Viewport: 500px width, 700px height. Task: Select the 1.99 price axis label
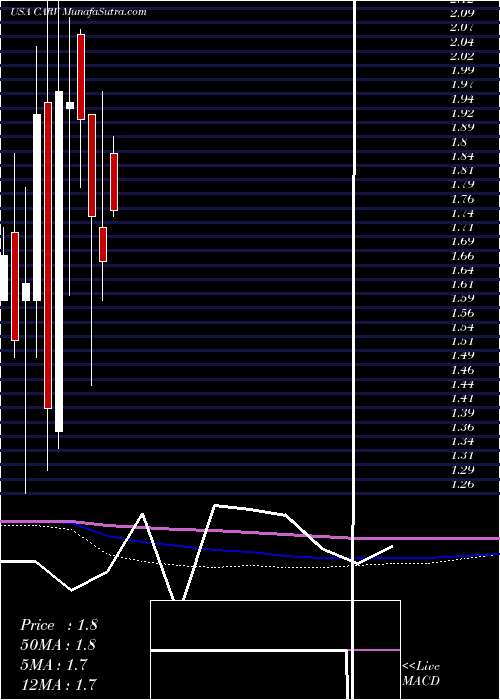click(462, 71)
